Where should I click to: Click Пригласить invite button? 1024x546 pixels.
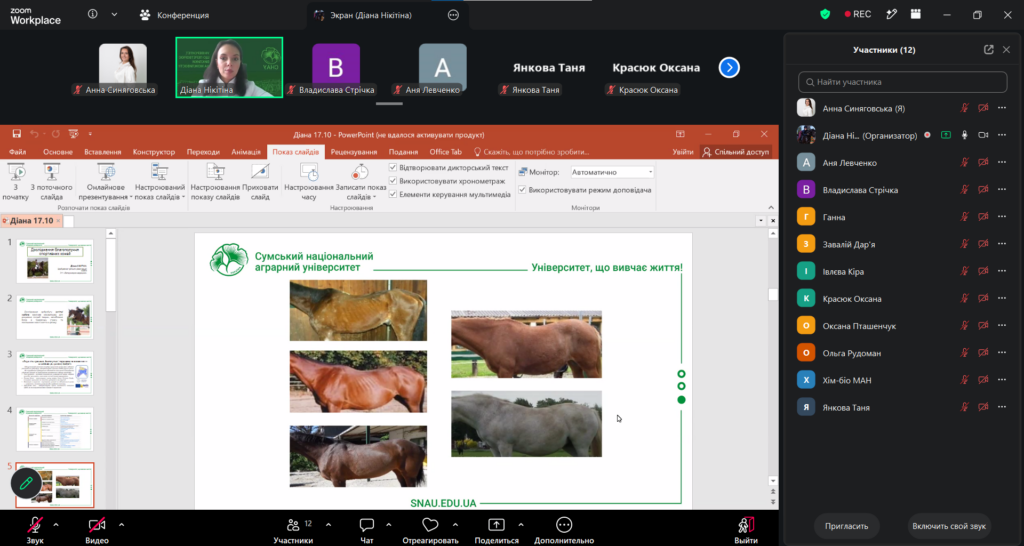846,526
